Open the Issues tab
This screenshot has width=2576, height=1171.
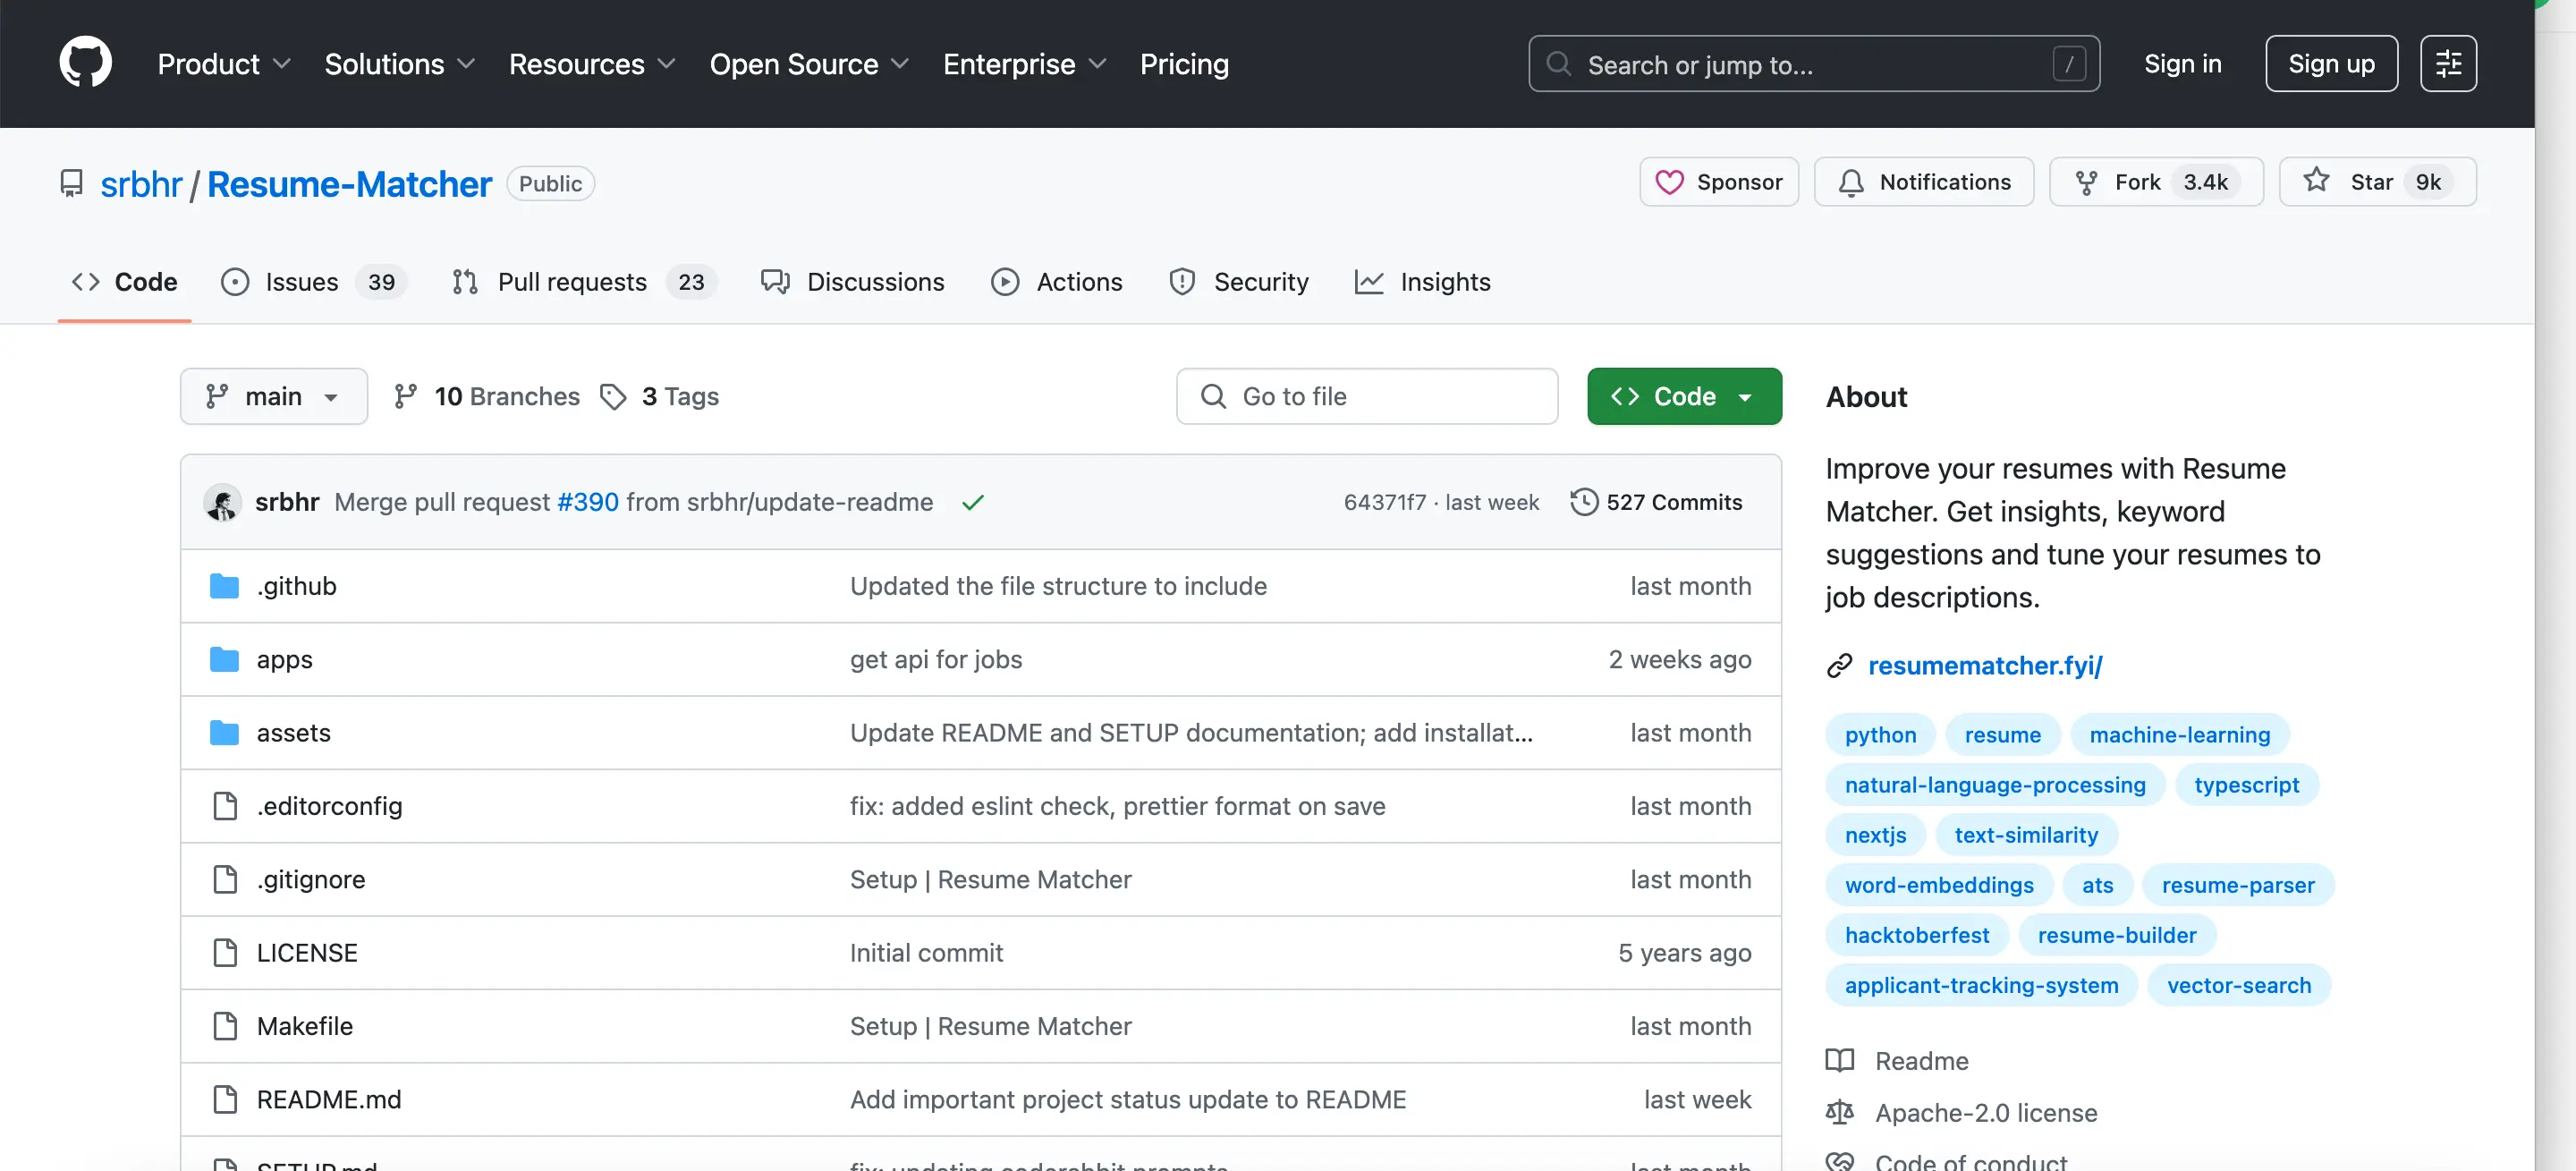[x=312, y=282]
